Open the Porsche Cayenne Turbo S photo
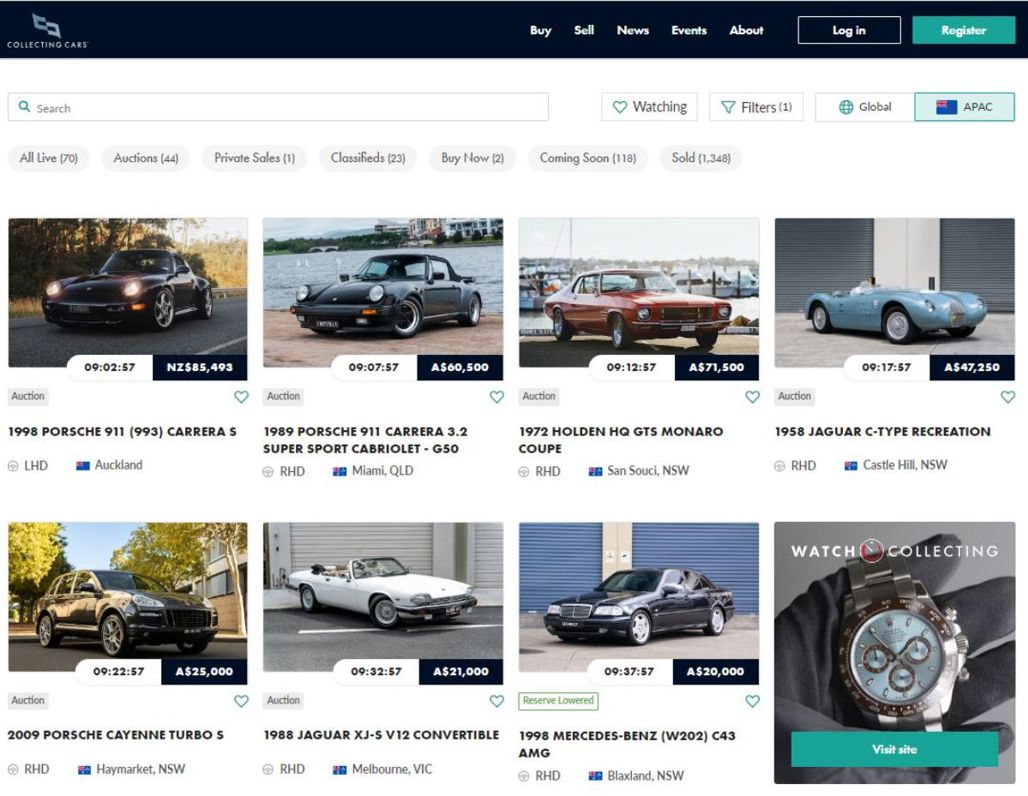 tap(128, 596)
